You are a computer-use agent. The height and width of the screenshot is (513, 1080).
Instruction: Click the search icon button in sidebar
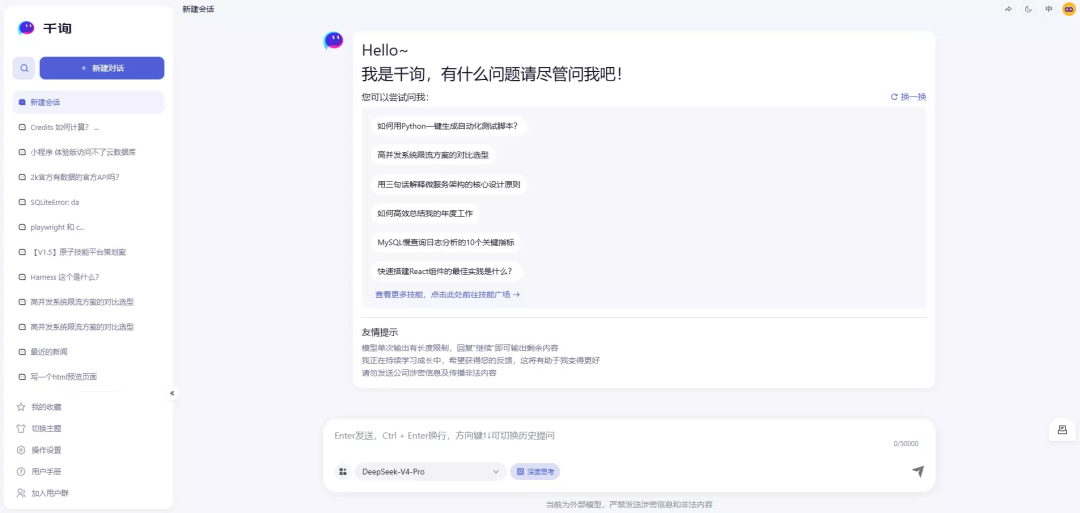click(24, 68)
